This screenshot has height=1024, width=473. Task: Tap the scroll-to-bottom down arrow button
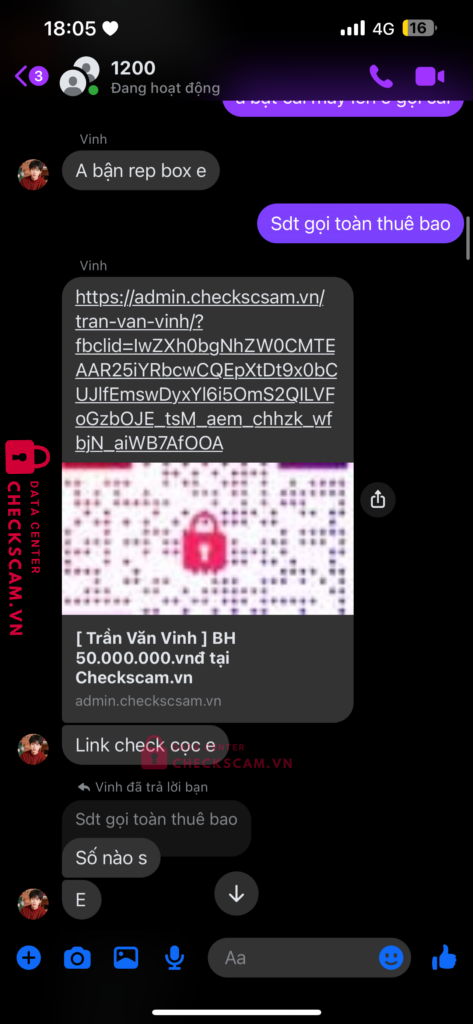236,894
